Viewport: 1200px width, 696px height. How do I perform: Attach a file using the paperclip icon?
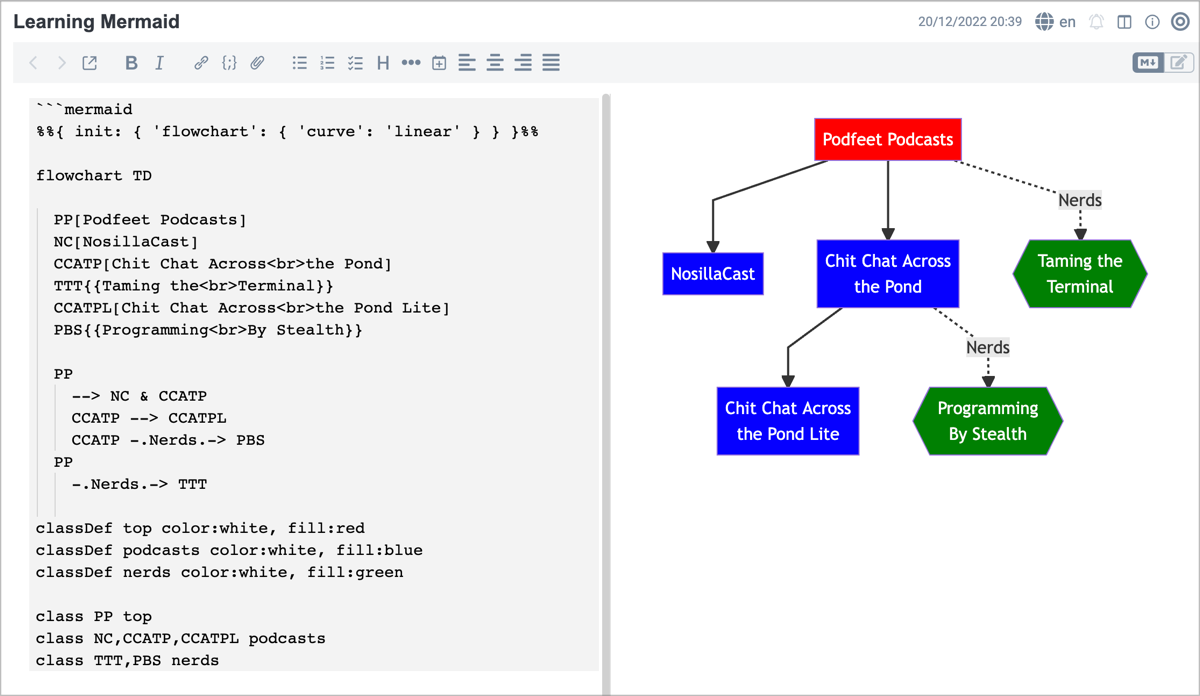[x=257, y=63]
